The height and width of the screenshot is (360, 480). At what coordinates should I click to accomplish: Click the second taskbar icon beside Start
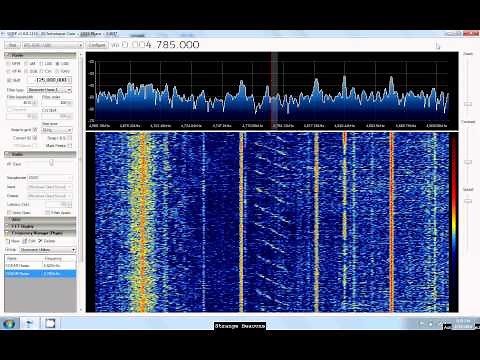click(x=29, y=323)
